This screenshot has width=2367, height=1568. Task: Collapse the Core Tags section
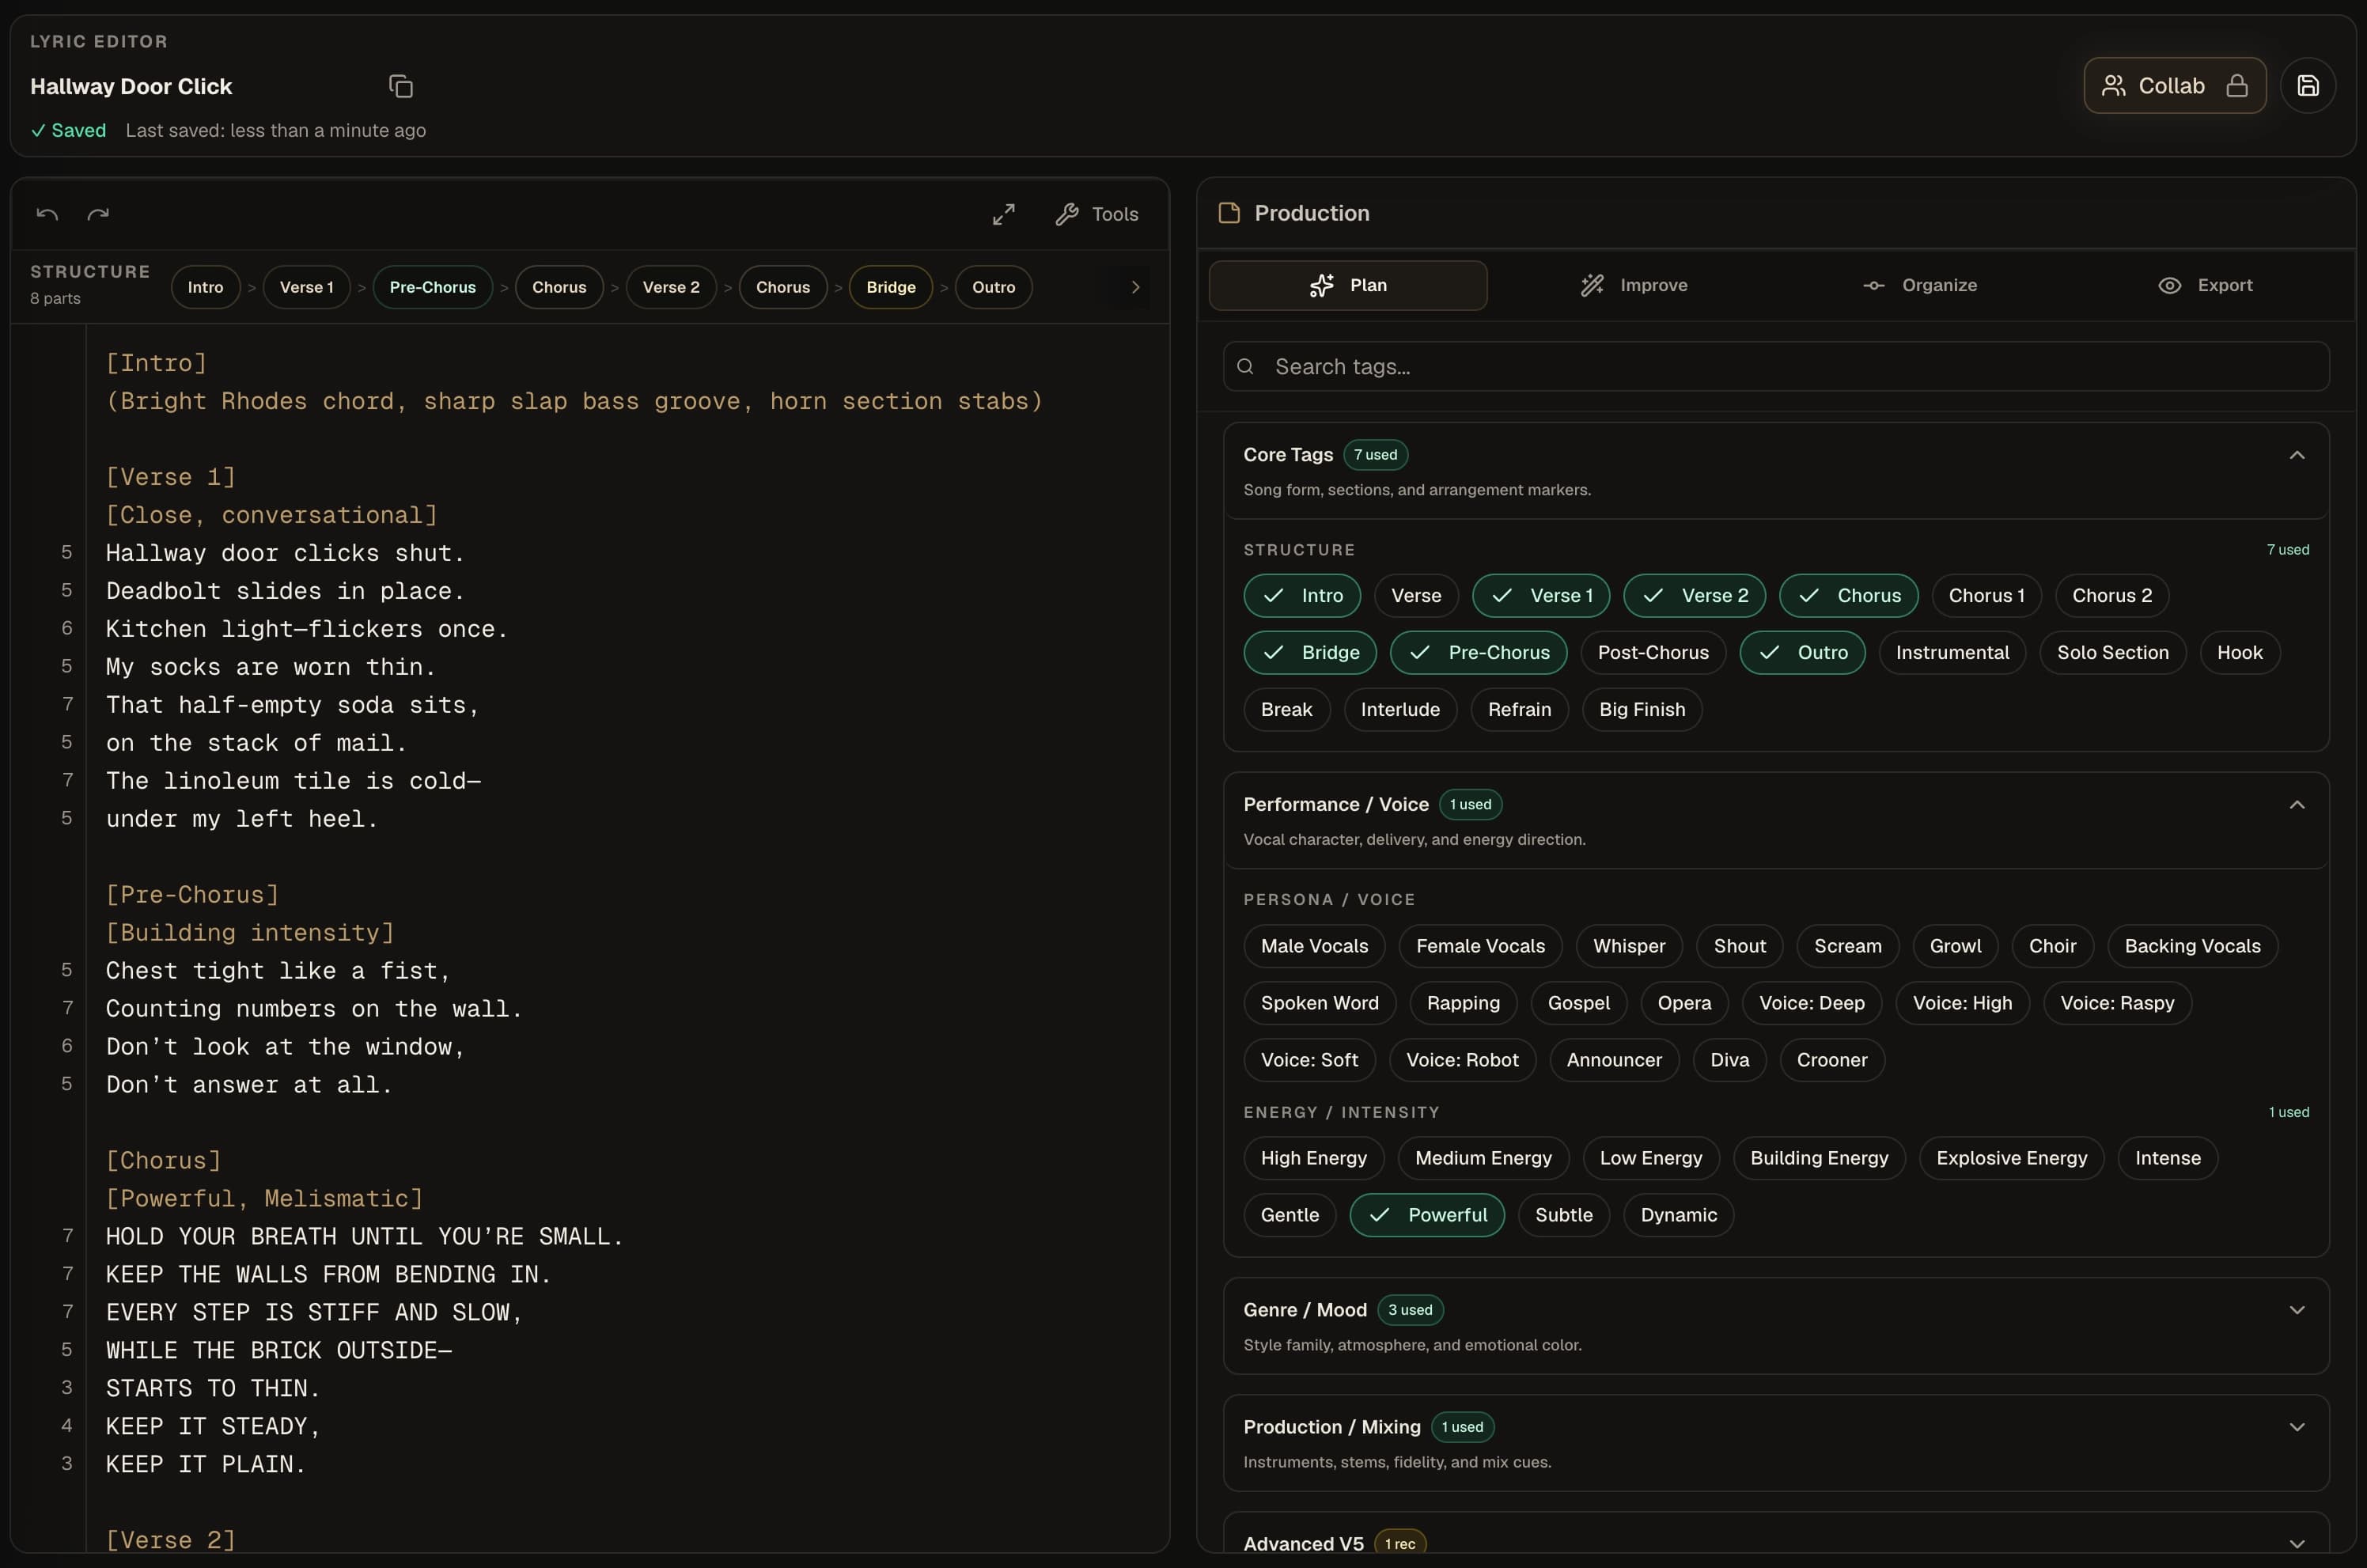[x=2296, y=455]
